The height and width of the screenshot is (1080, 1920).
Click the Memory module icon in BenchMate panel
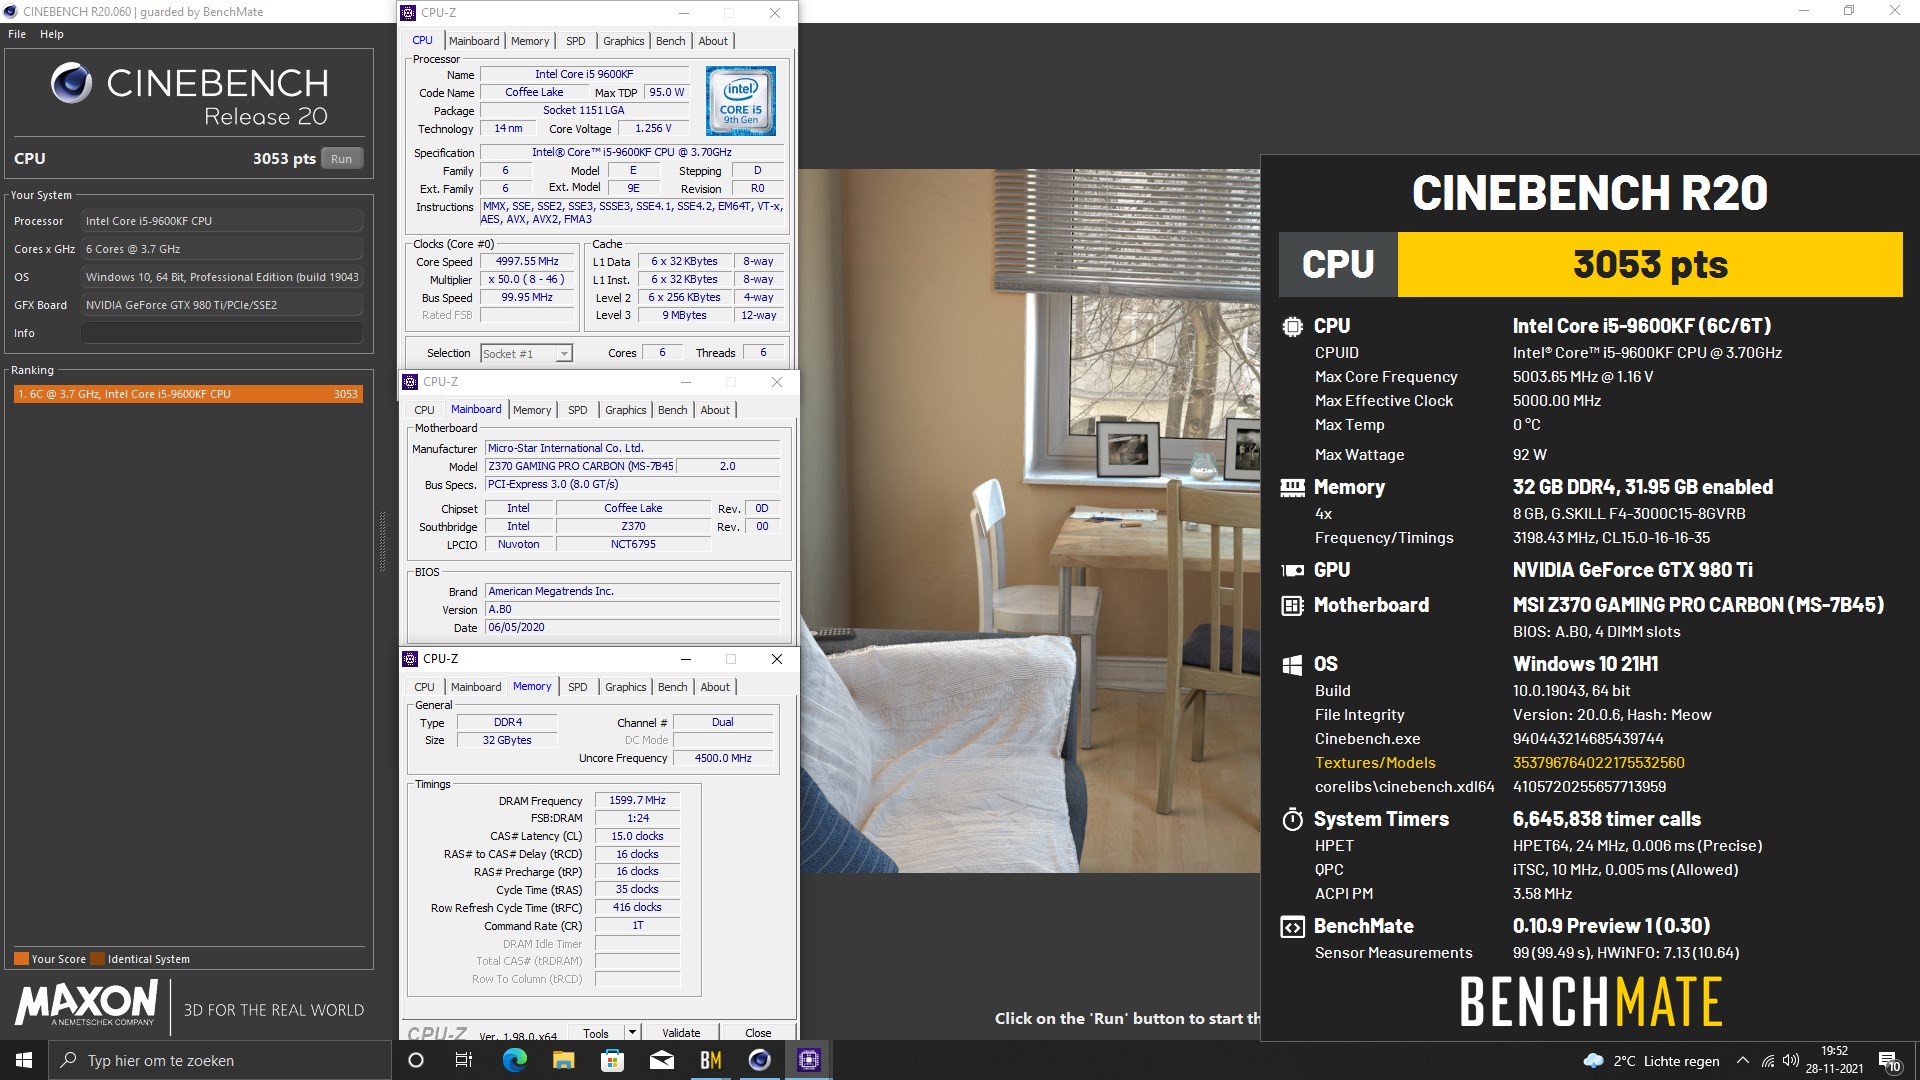(1292, 488)
